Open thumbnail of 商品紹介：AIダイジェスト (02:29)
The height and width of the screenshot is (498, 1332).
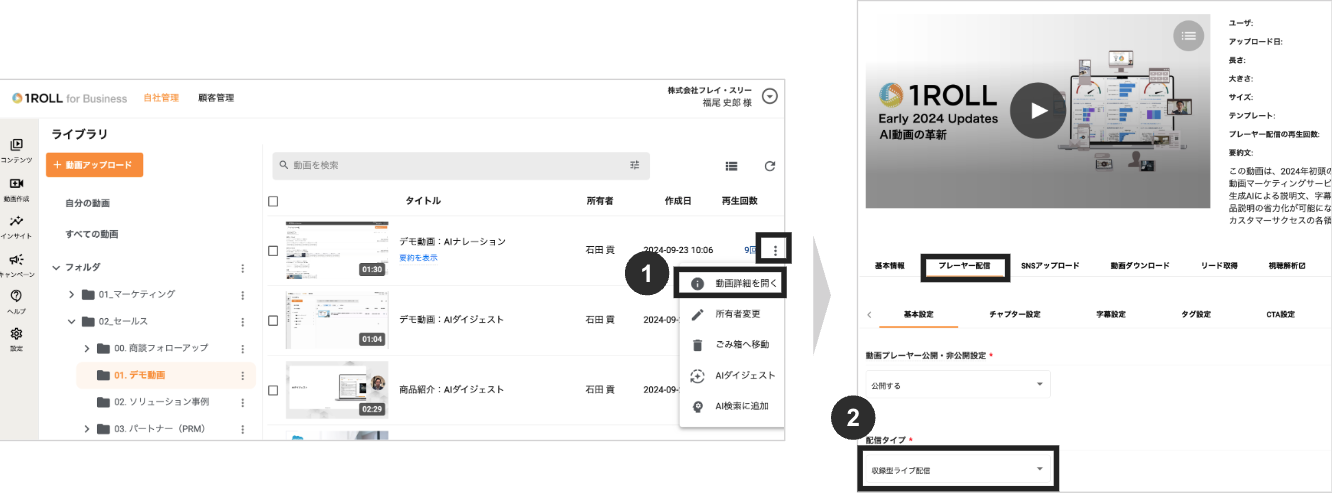336,390
